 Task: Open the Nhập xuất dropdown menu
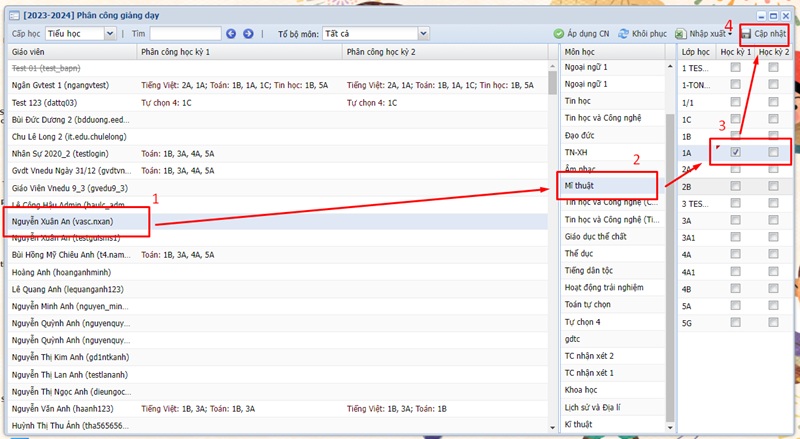704,34
